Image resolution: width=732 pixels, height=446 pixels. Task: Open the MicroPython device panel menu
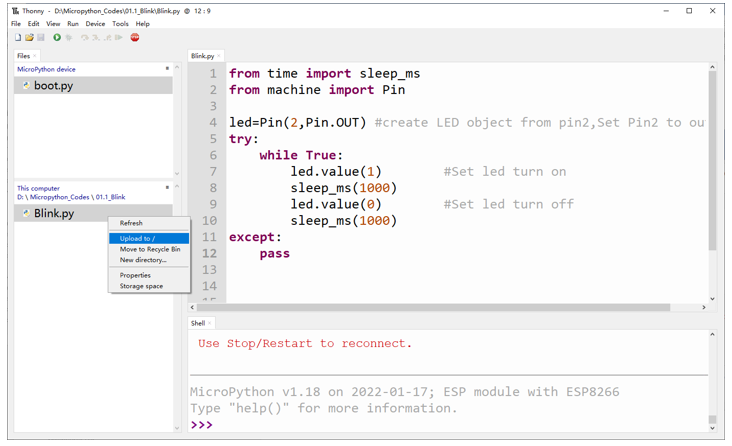(x=167, y=69)
